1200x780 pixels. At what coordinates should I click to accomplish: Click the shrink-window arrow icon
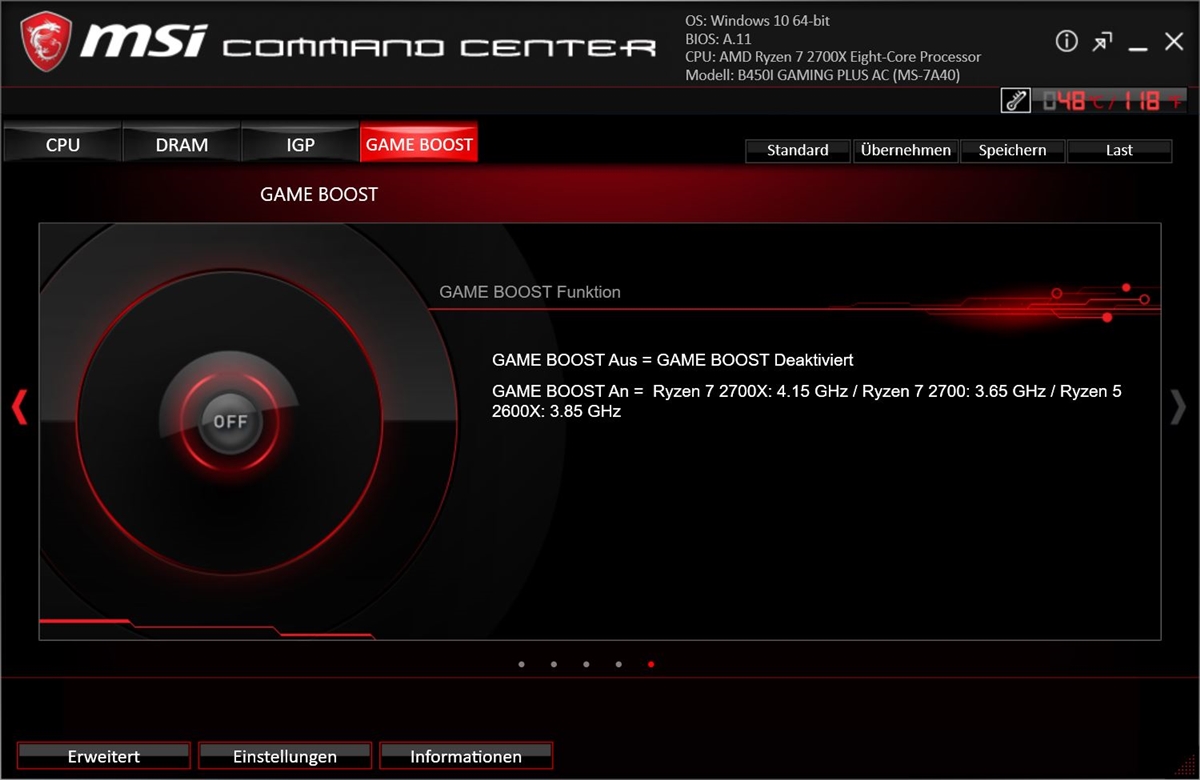tap(1102, 41)
